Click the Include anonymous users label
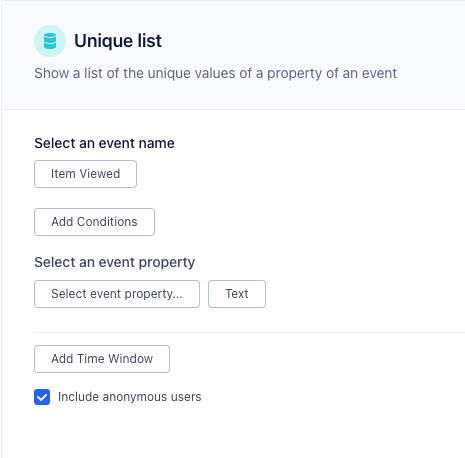 click(130, 397)
